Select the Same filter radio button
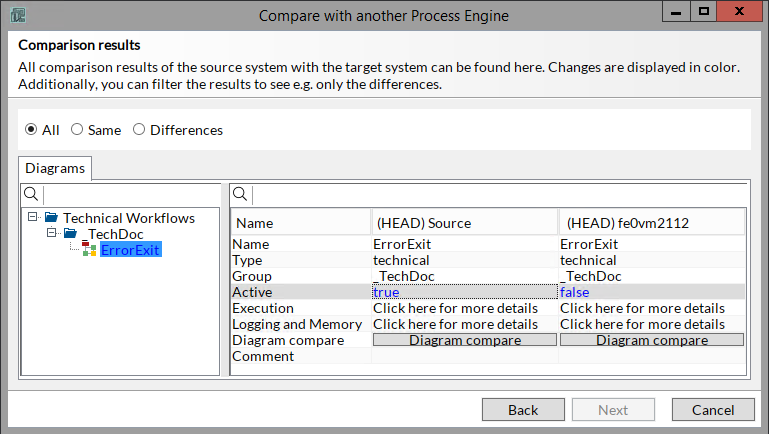 [77, 130]
